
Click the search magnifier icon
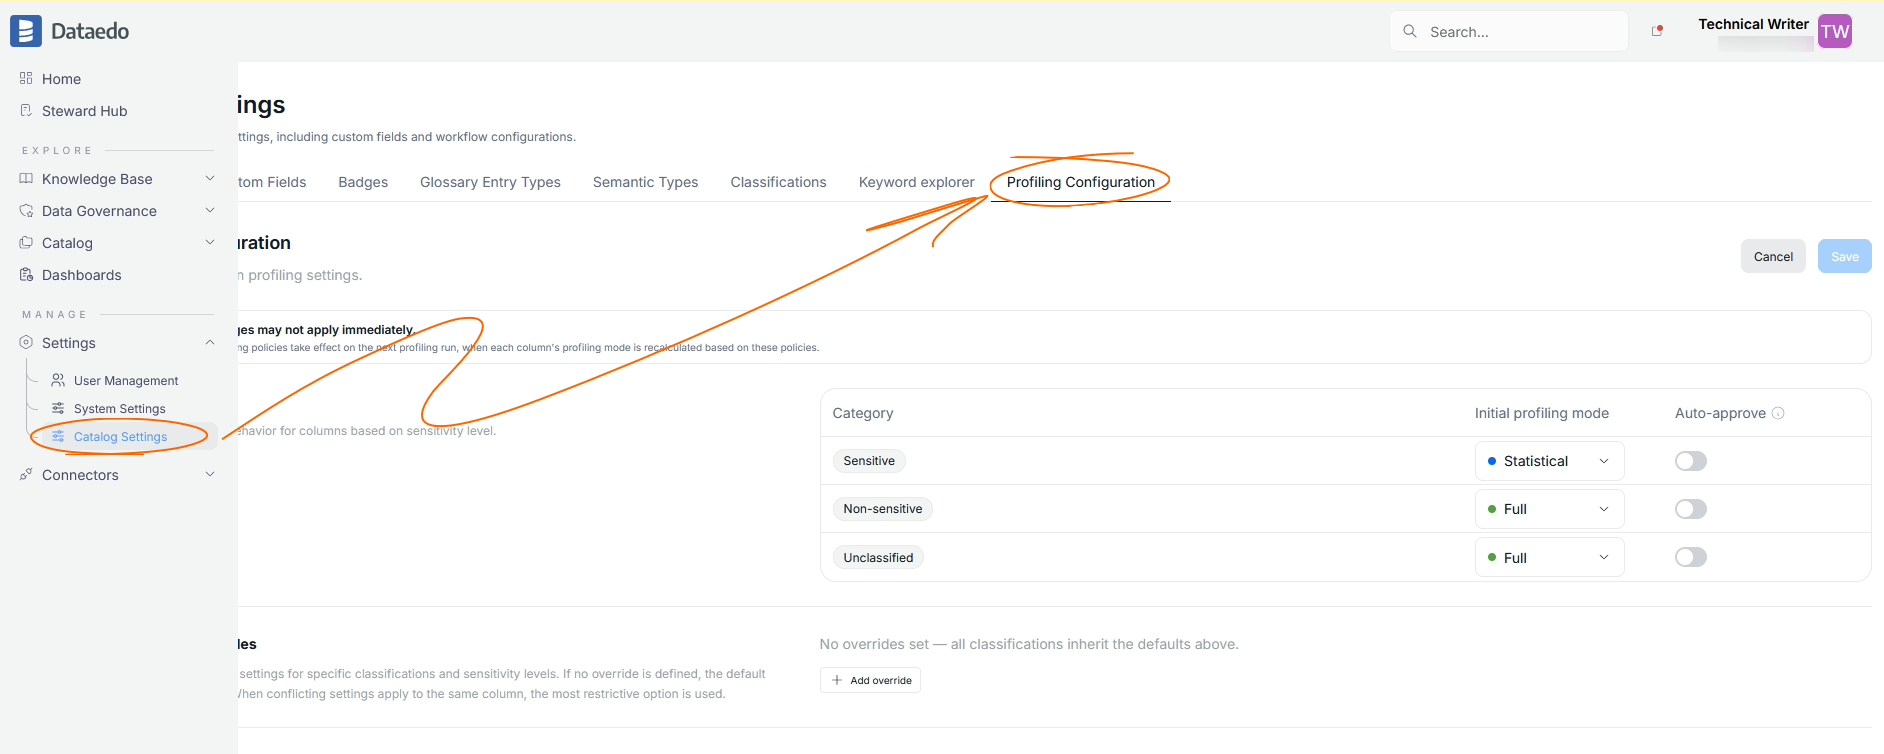[1410, 31]
